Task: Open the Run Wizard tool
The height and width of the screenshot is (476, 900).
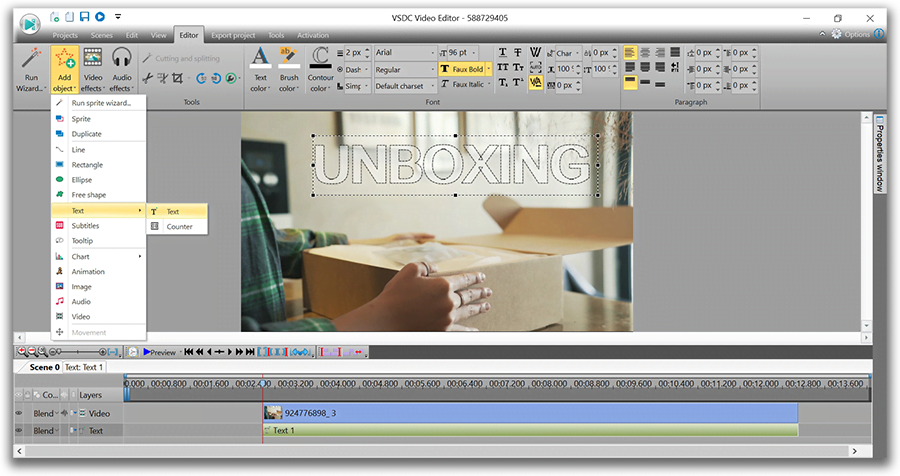Action: (x=31, y=70)
